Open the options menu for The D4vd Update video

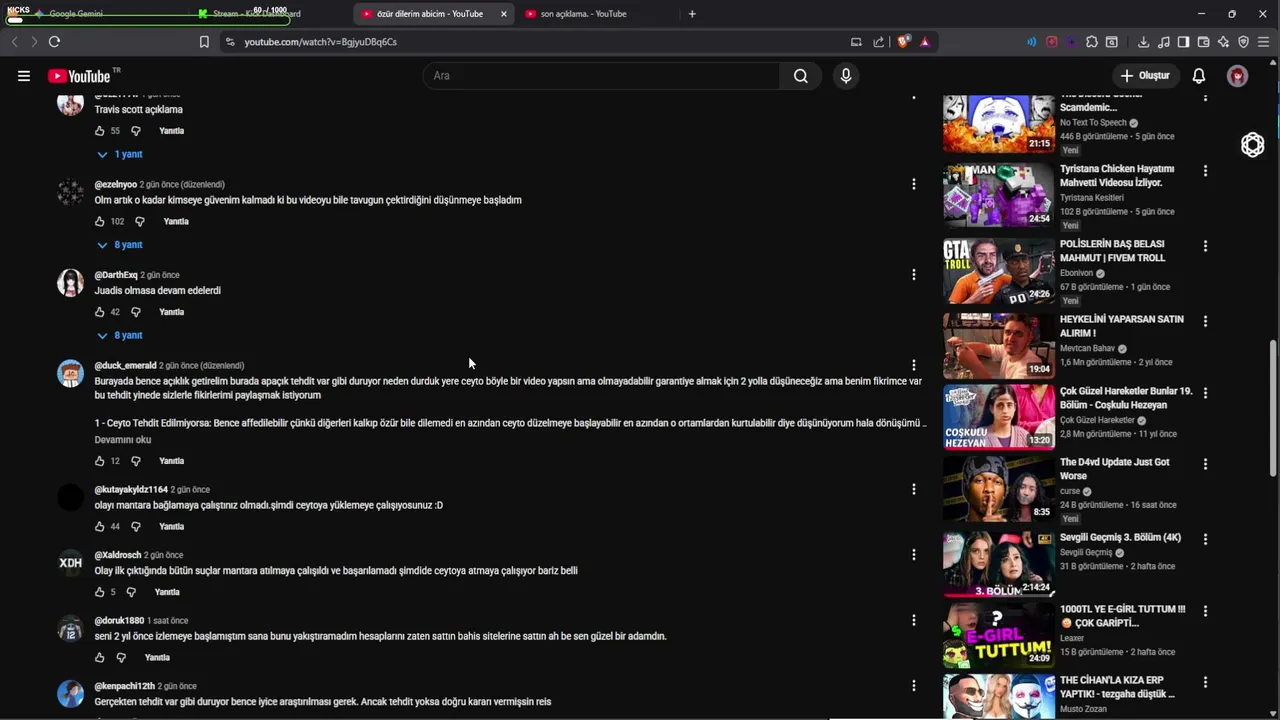(x=1205, y=464)
